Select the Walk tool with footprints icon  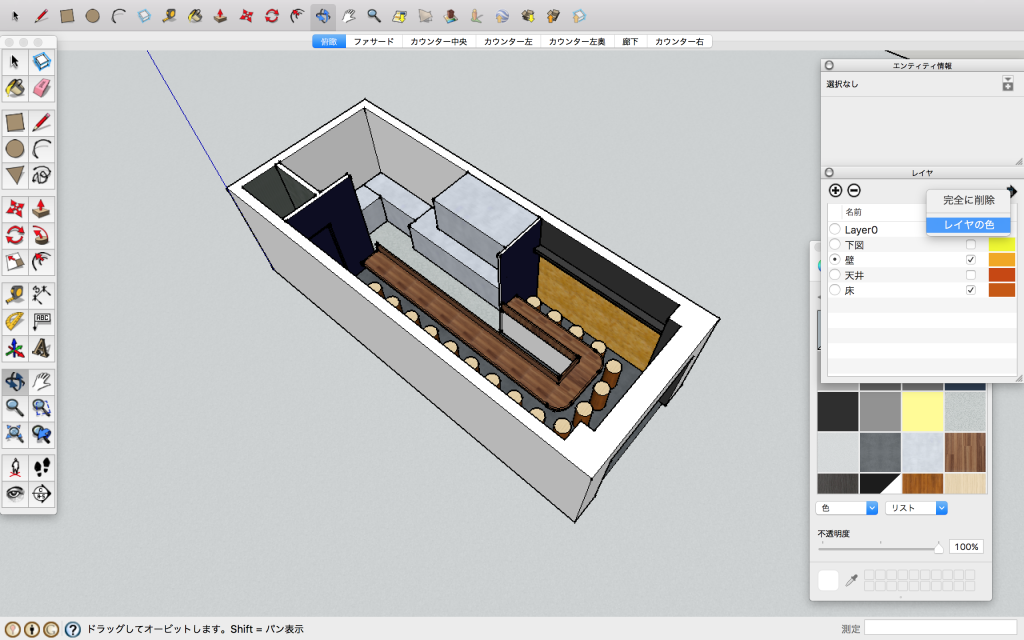click(42, 467)
